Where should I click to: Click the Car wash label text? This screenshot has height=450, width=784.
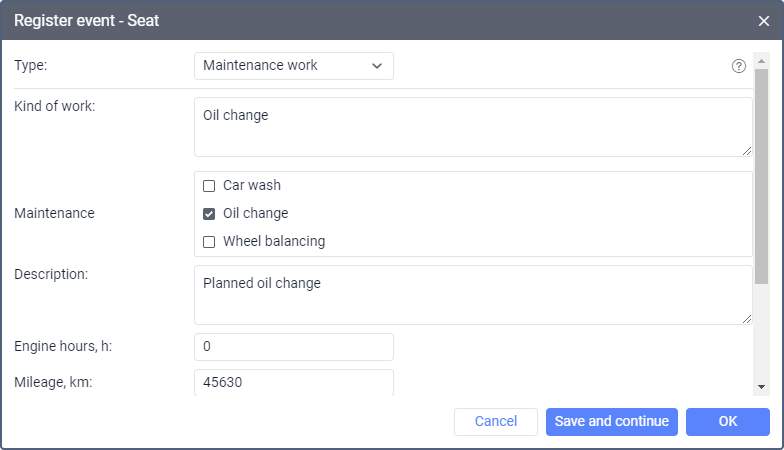click(251, 186)
